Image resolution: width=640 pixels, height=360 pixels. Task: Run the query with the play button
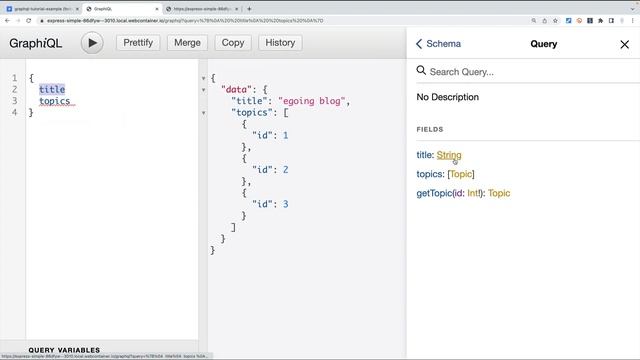[x=92, y=43]
